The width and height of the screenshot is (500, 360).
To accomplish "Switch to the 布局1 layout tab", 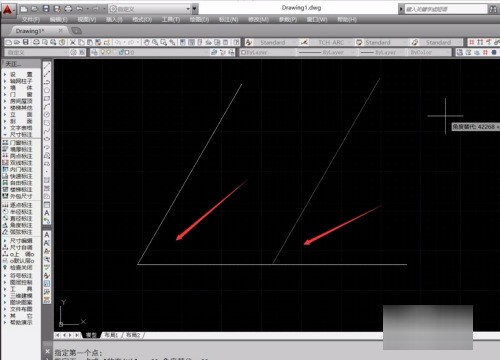I will click(111, 335).
